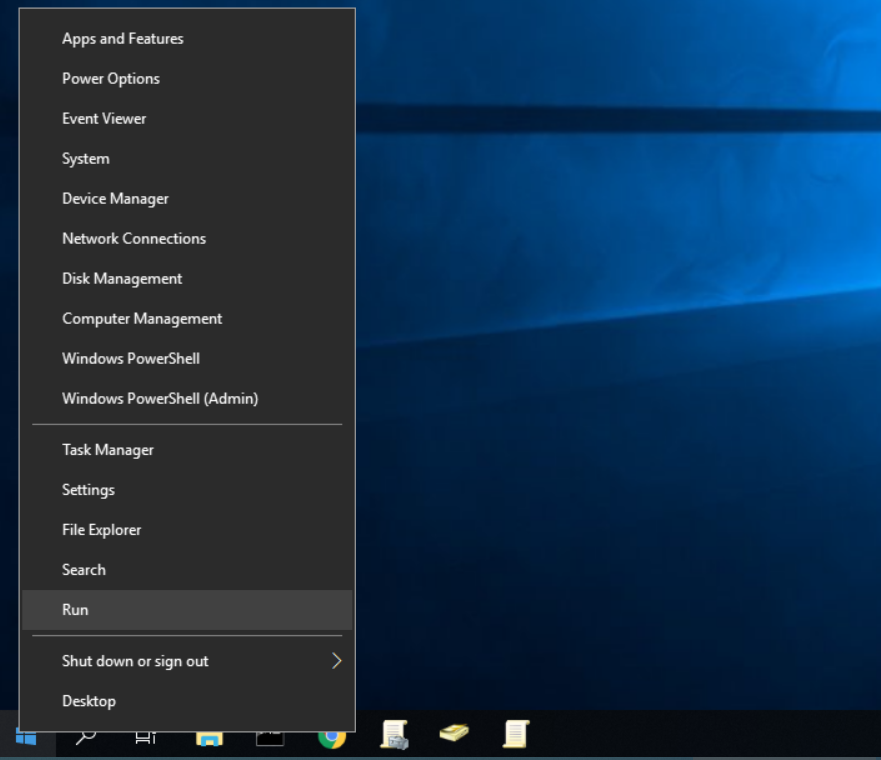Launch Device Manager from the menu

tap(115, 199)
